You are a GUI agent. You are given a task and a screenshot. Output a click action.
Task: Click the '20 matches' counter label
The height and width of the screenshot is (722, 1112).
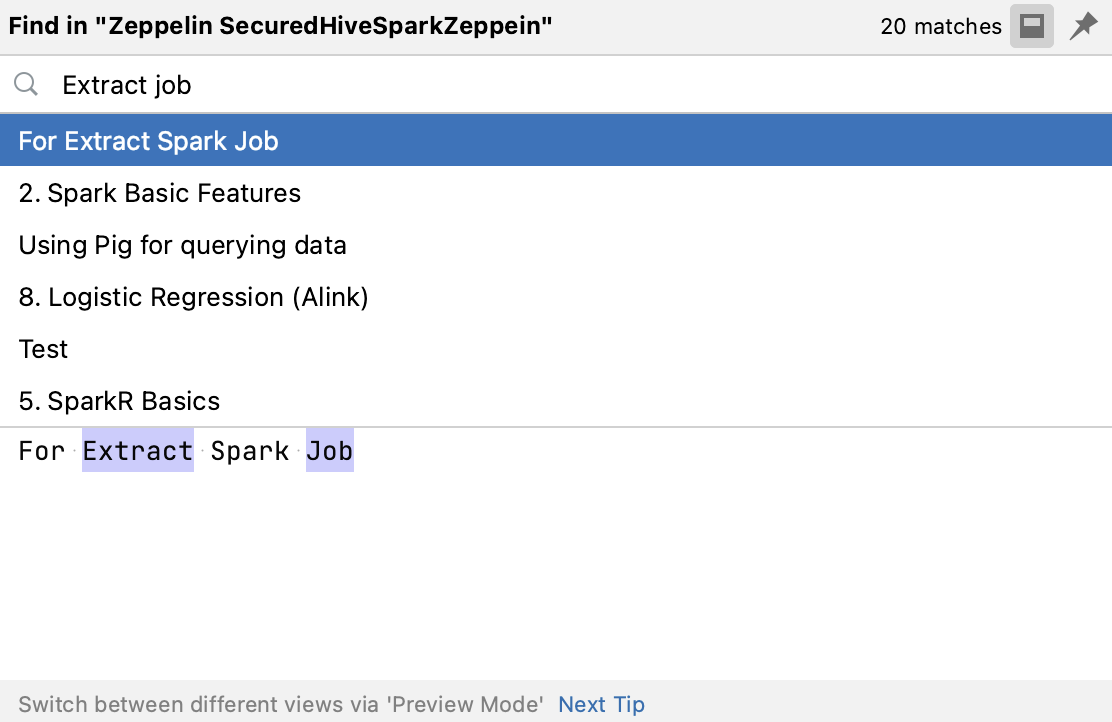pyautogui.click(x=941, y=26)
